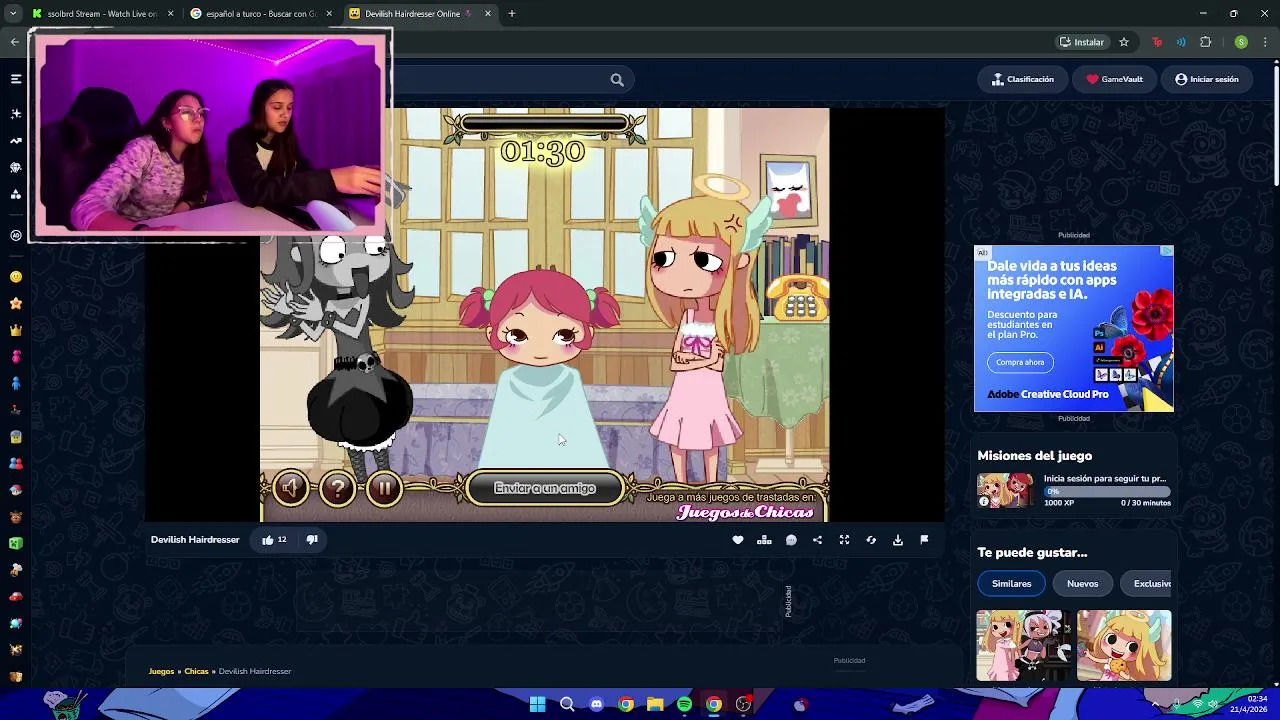1280x720 pixels.
Task: Click the Chicas breadcrumb link
Action: (196, 671)
